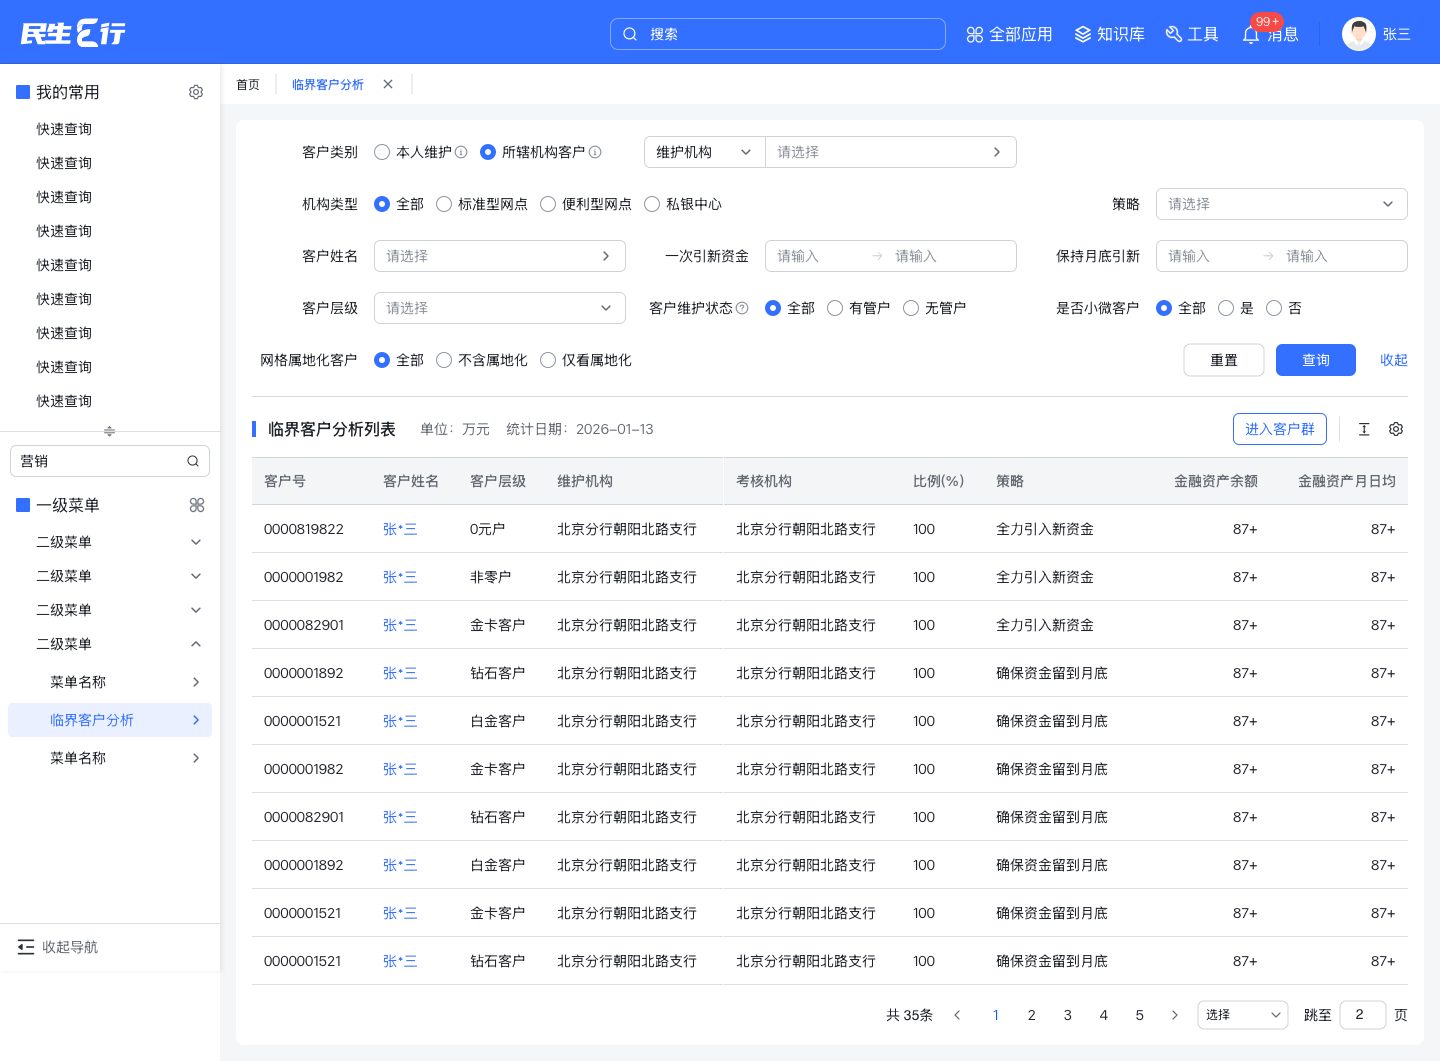This screenshot has width=1440, height=1061.
Task: Go to next page arrow in pagination
Action: 1174,1015
